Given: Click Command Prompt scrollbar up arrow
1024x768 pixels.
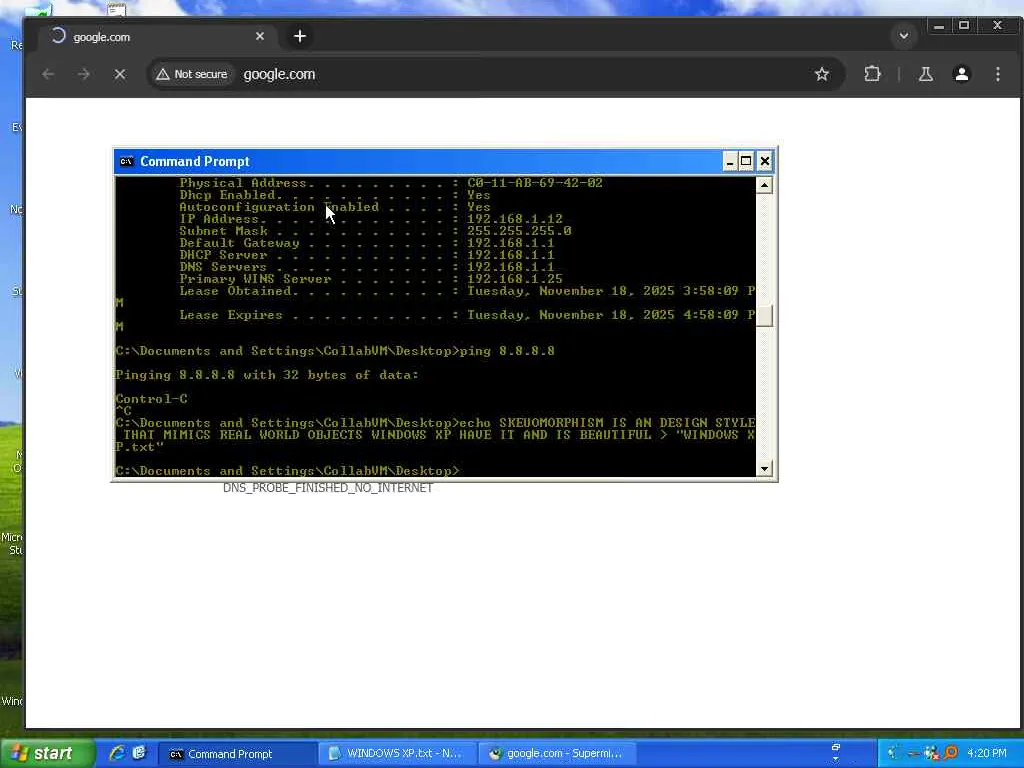Looking at the screenshot, I should tap(765, 185).
